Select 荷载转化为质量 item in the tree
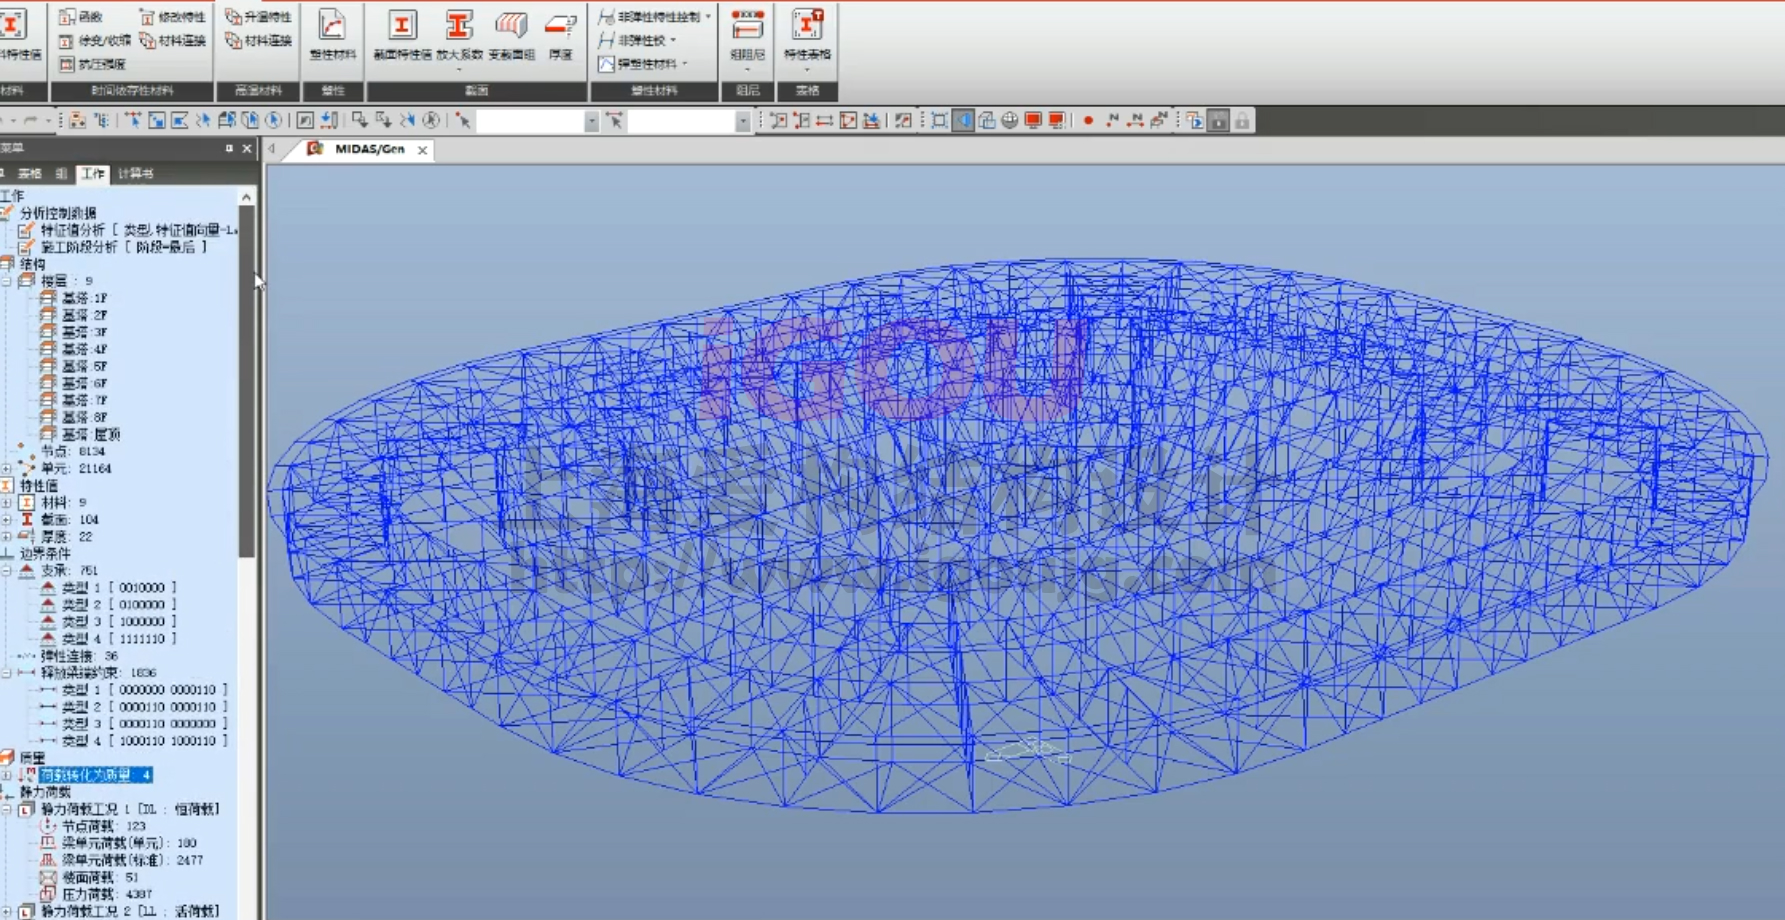 [95, 775]
